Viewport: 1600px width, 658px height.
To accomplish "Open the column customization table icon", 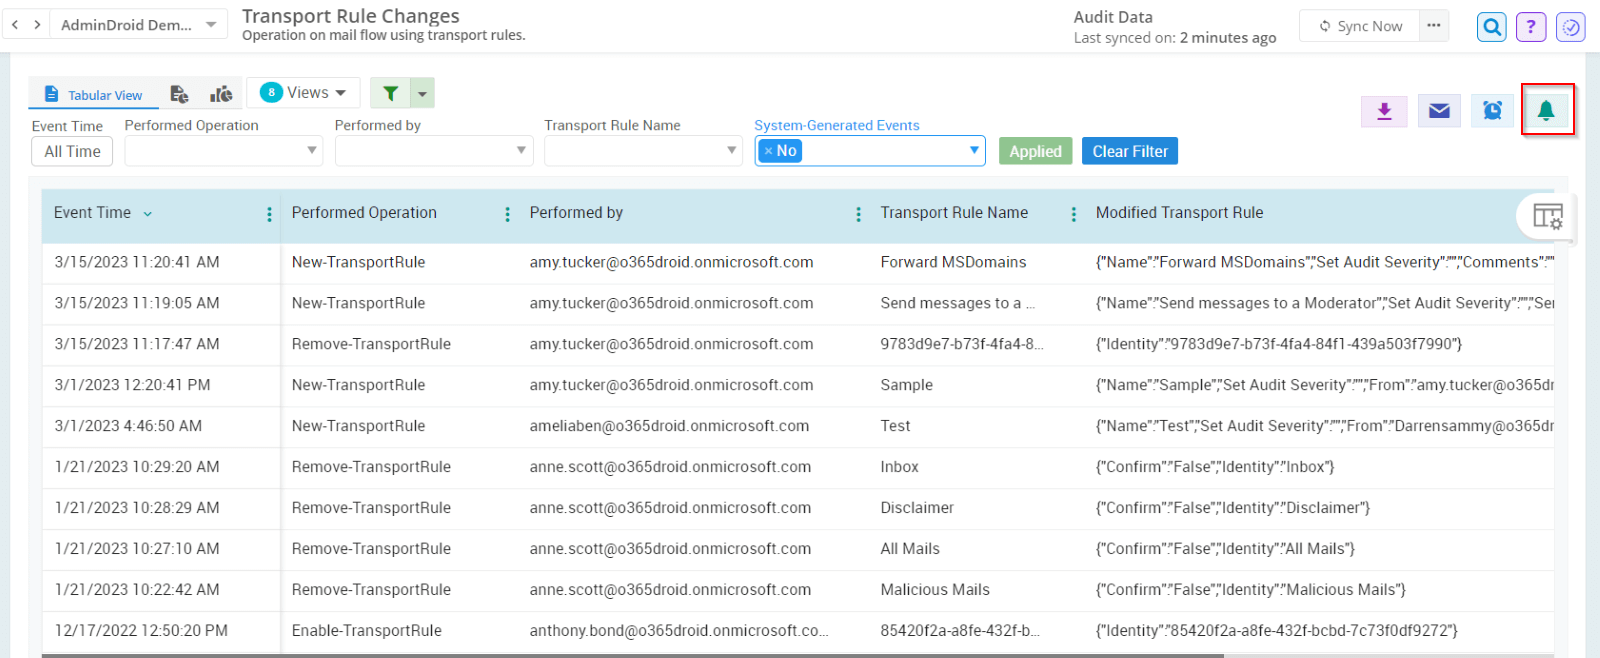I will coord(1547,216).
